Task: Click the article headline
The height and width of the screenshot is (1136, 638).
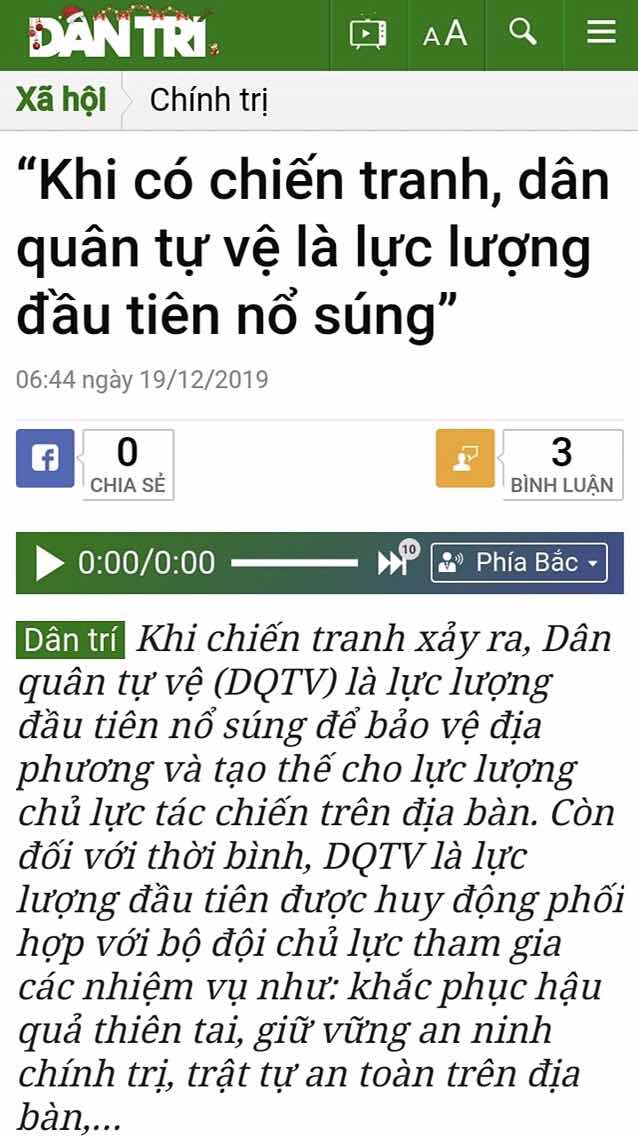Action: pos(314,248)
